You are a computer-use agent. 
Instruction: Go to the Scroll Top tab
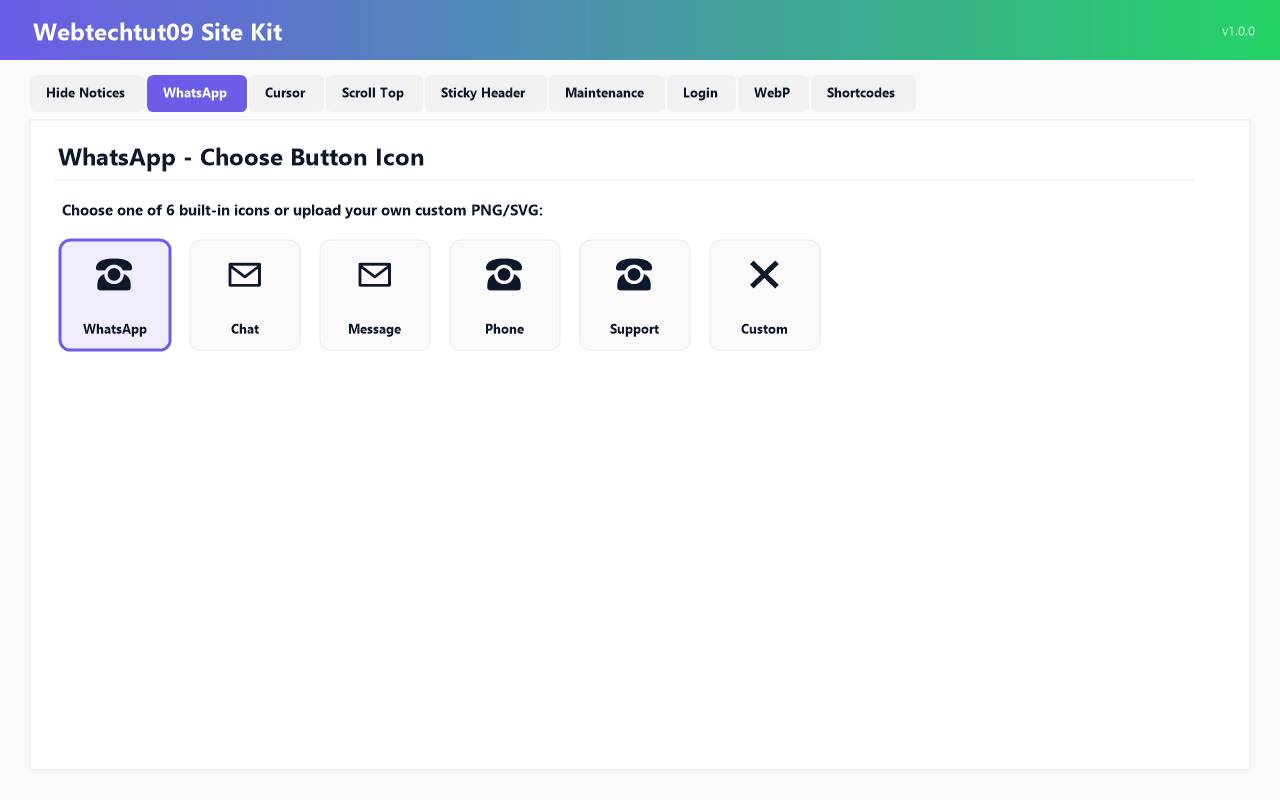point(373,93)
